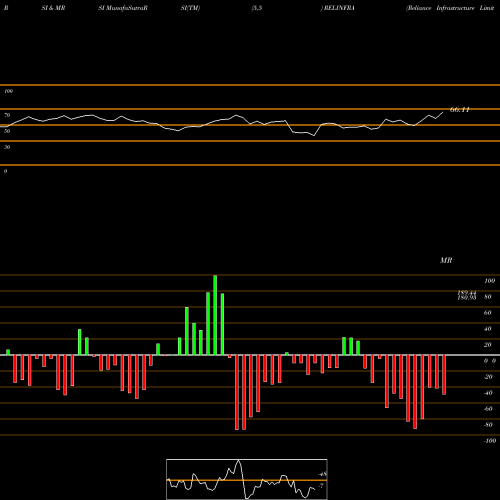Click the 40 tick label on the MR axis
Viewport: 500px width, 500px height.
point(488,329)
